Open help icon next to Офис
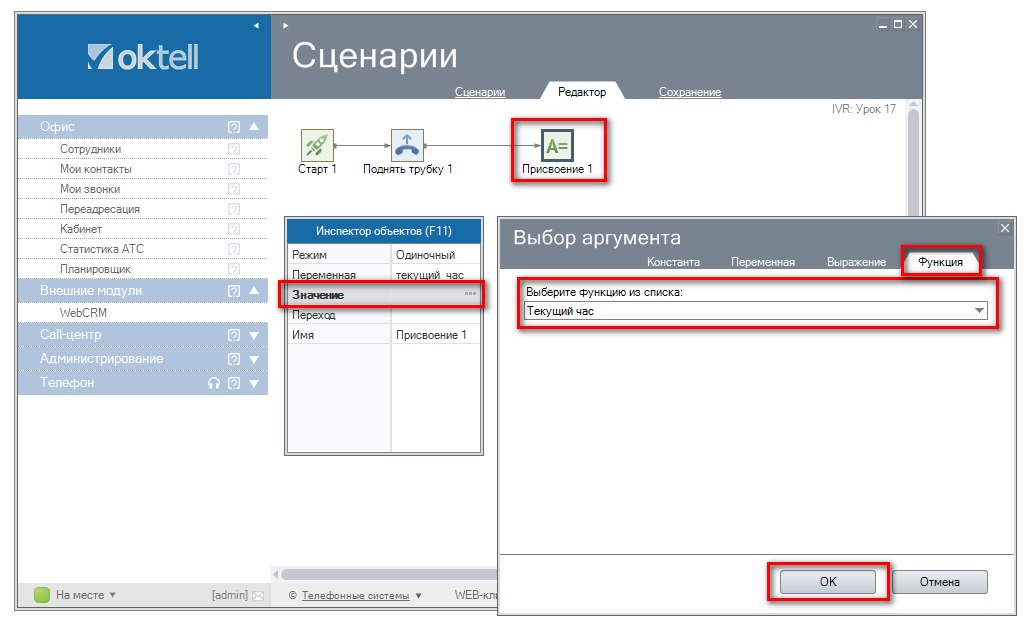The height and width of the screenshot is (626, 1032). coord(234,127)
